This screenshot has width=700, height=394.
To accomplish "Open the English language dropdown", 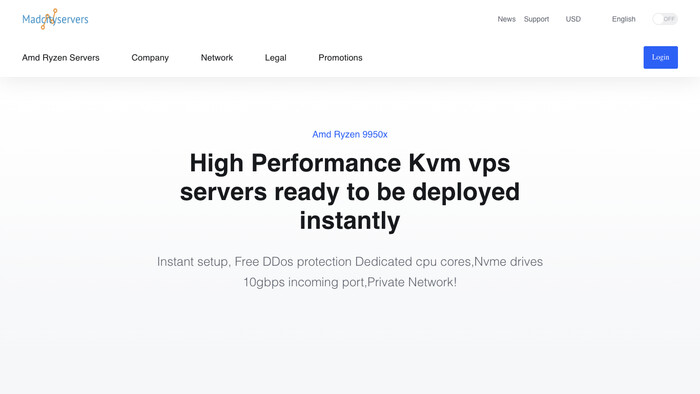I will [623, 19].
